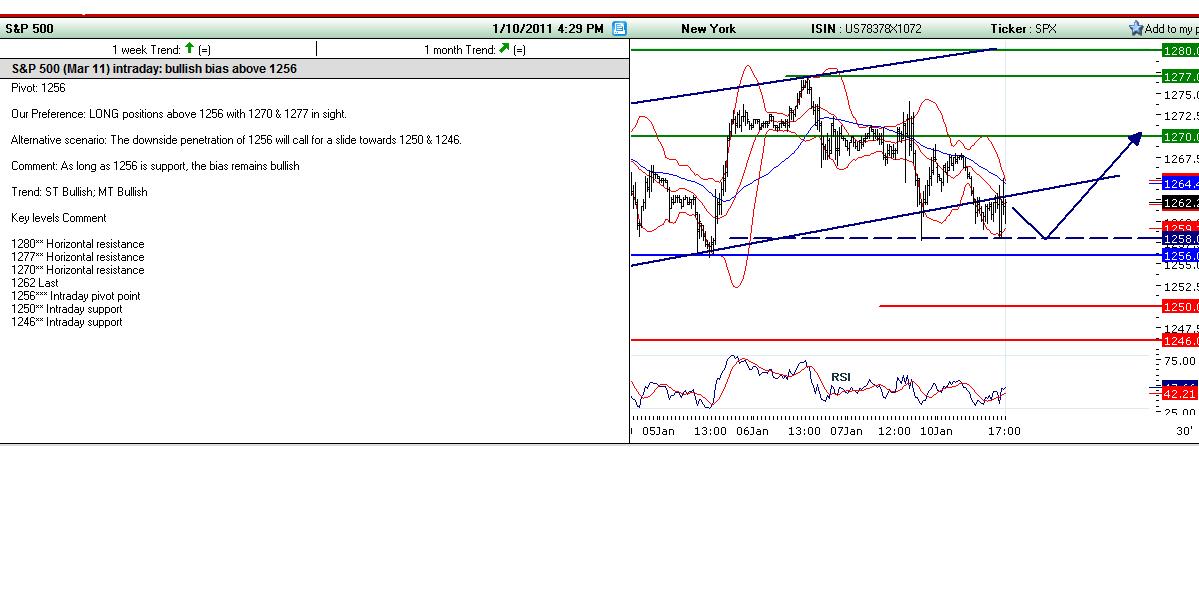Click the green 1 week Trend up arrow
Image resolution: width=1199 pixels, height=600 pixels.
coord(190,48)
